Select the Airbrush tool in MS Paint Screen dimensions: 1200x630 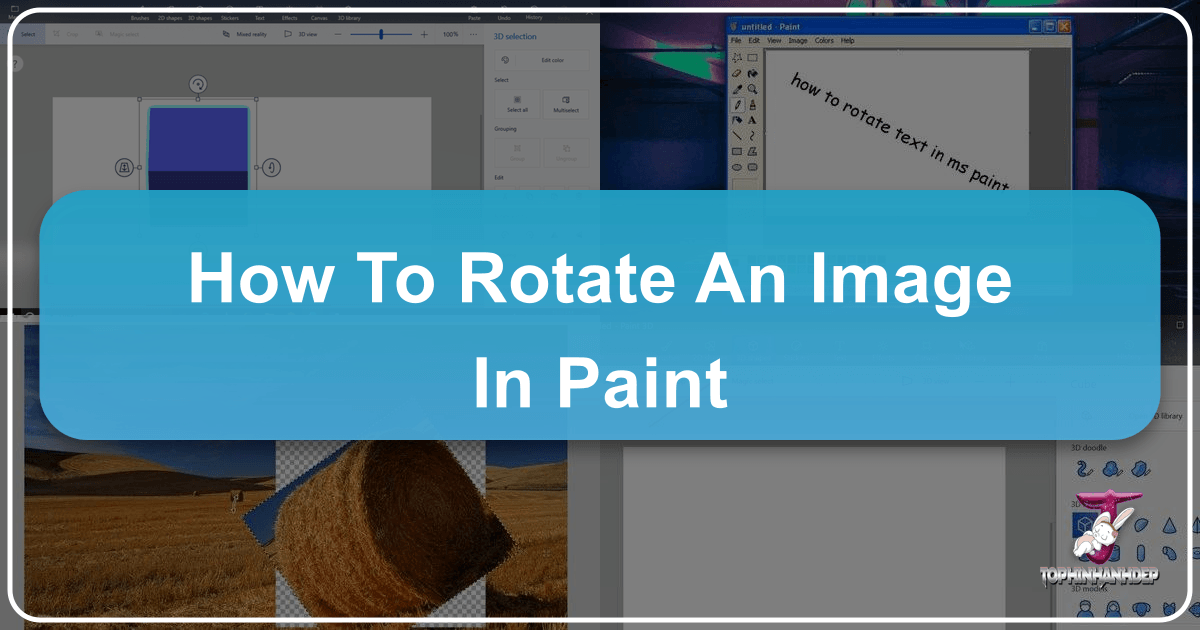pos(736,119)
